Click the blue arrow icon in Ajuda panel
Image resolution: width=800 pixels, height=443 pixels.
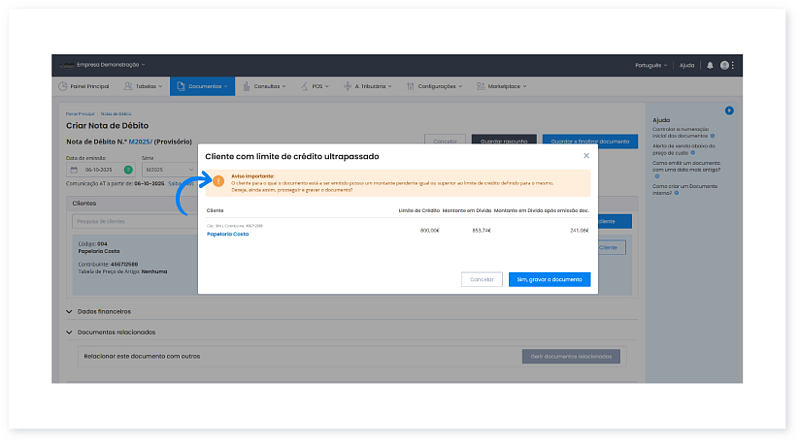pyautogui.click(x=729, y=109)
